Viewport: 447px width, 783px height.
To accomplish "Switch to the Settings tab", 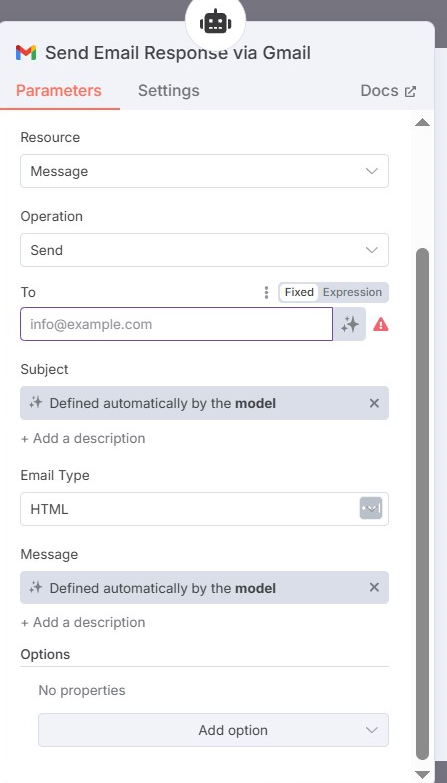I will (168, 90).
